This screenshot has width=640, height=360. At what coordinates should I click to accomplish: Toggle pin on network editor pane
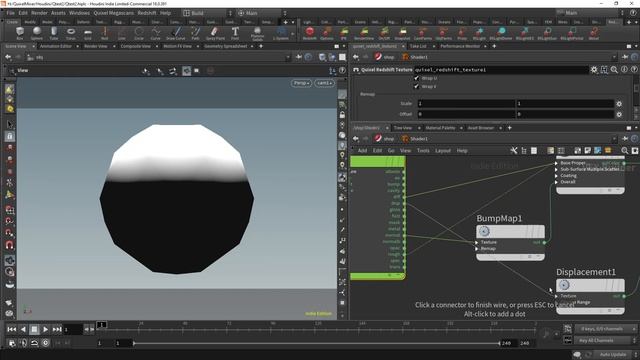tap(625, 139)
